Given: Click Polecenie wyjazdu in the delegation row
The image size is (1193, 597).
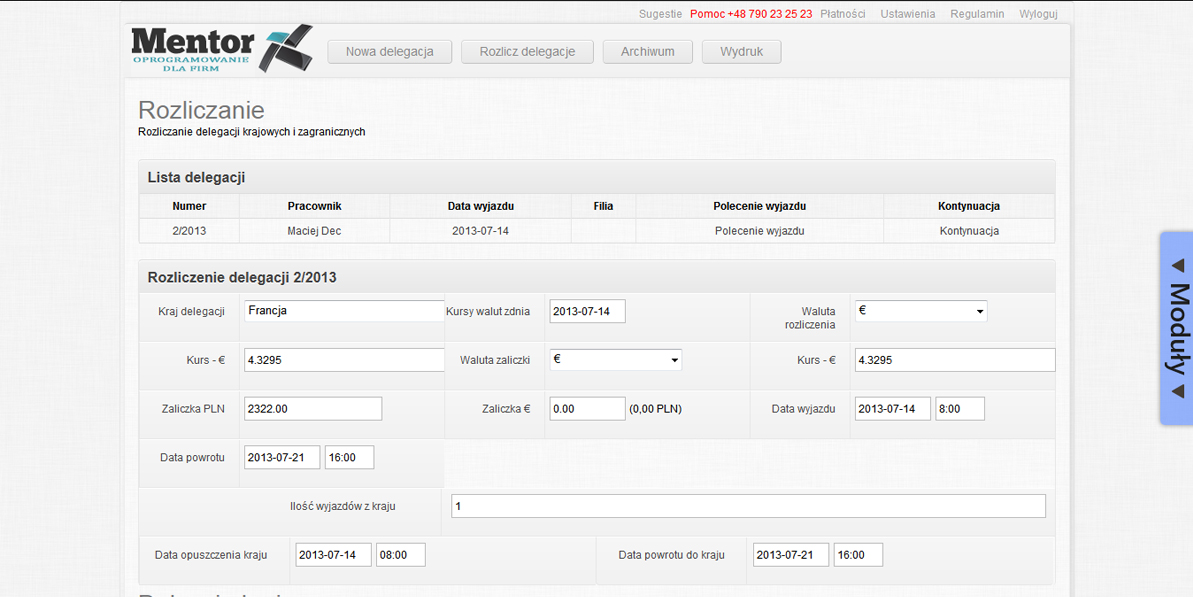Looking at the screenshot, I should click(759, 231).
